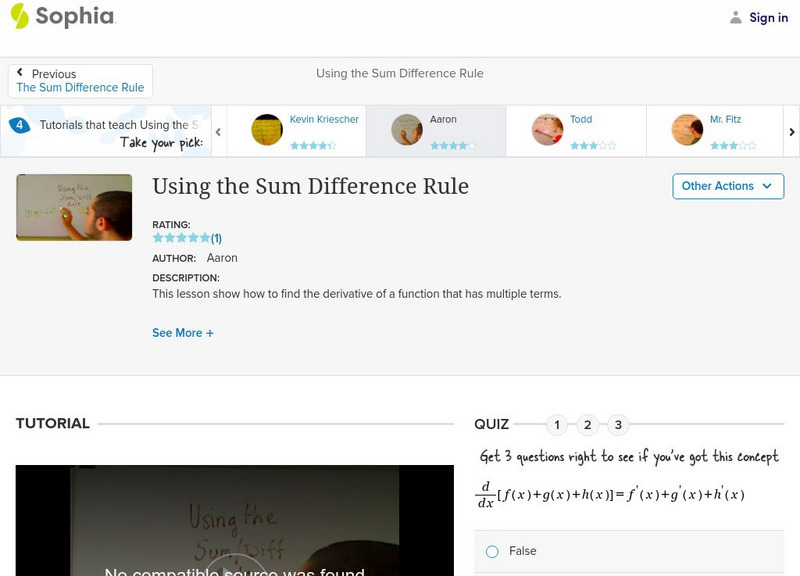Open the Other Actions dropdown
Screen dimensions: 800x576
pyautogui.click(x=727, y=186)
